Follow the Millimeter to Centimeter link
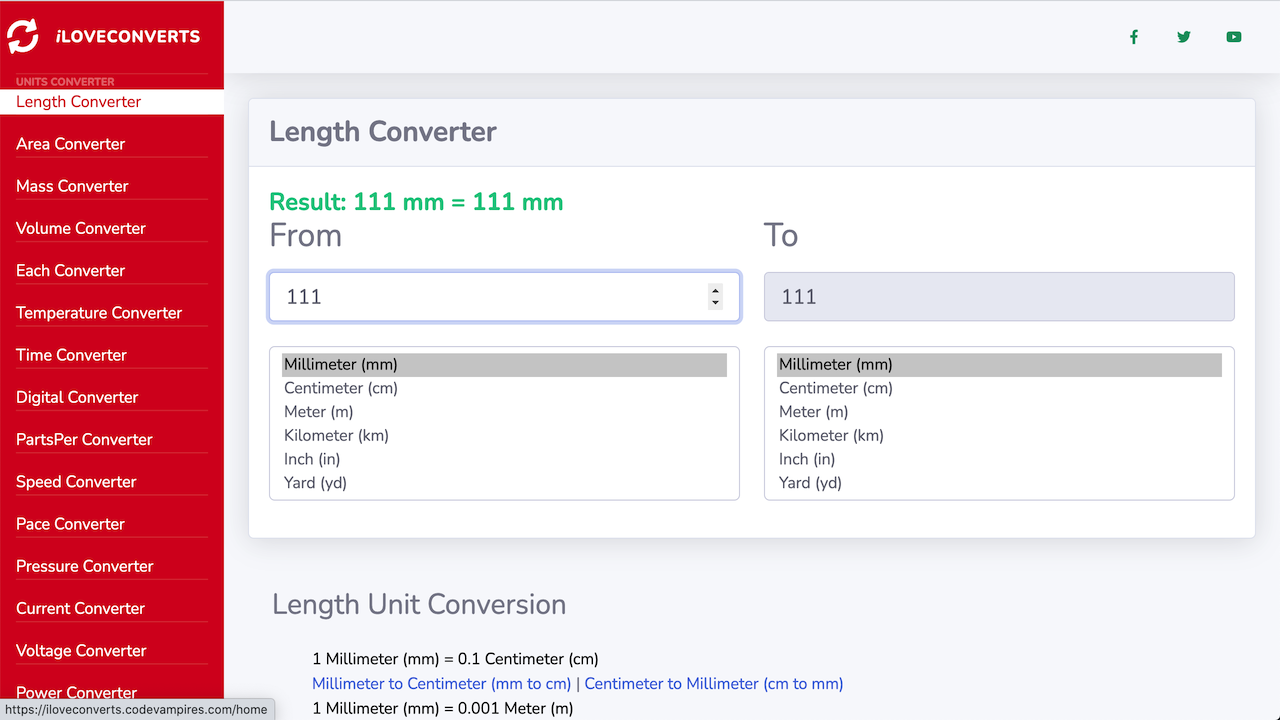The image size is (1280, 720). tap(441, 684)
